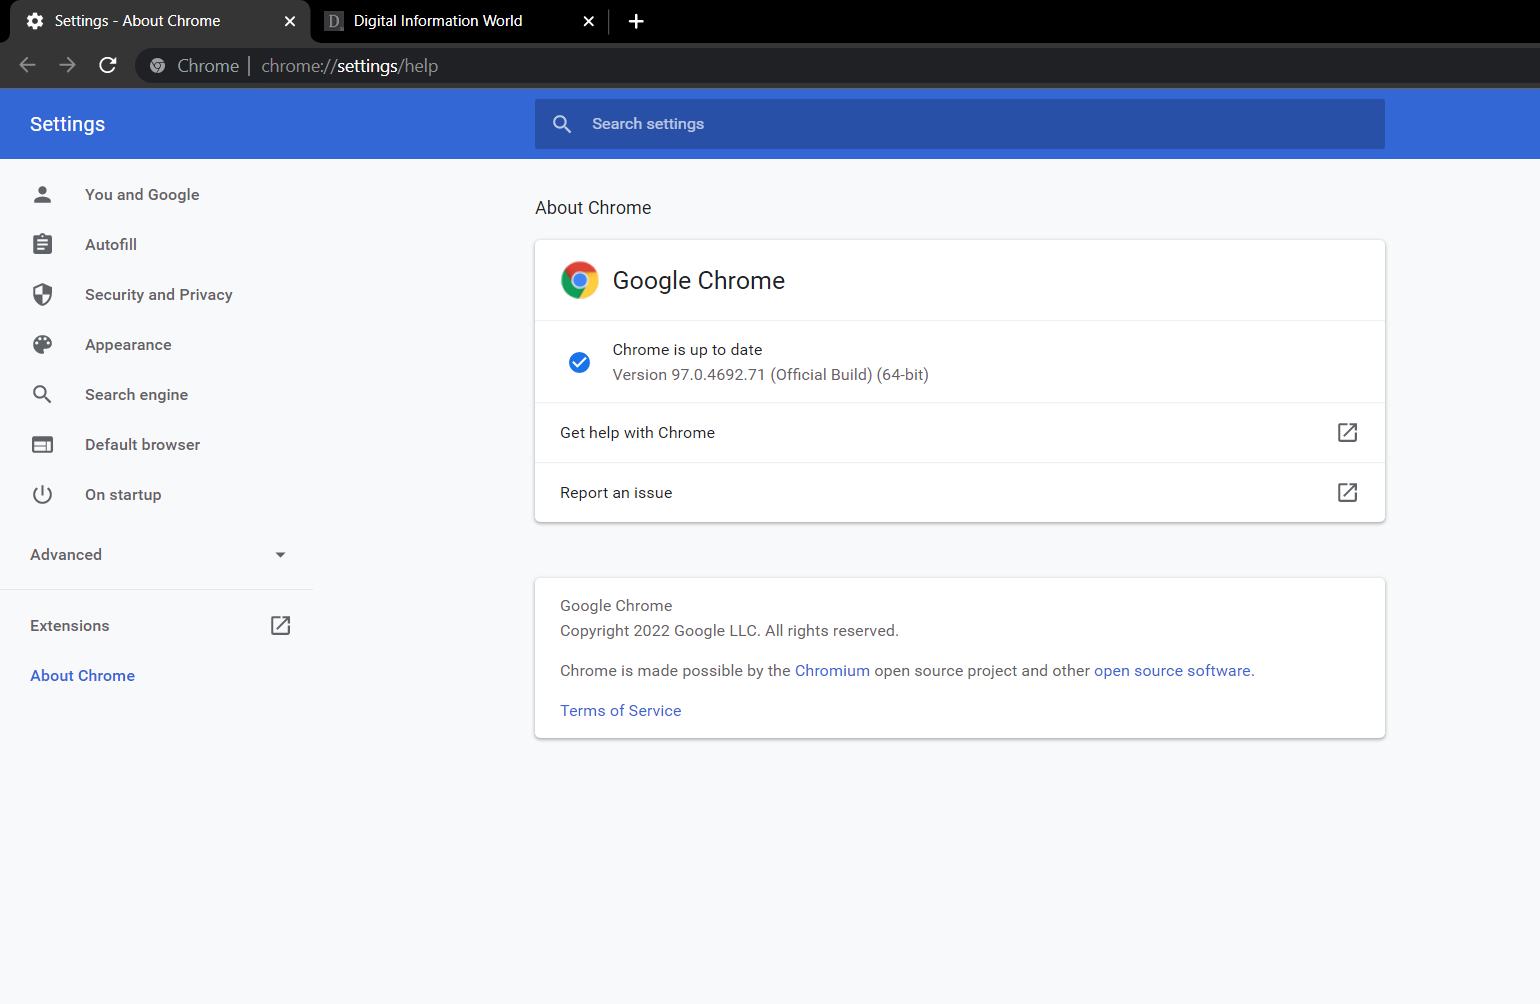Click the Version 97.0.4692.71 text
The image size is (1540, 1004).
click(770, 375)
